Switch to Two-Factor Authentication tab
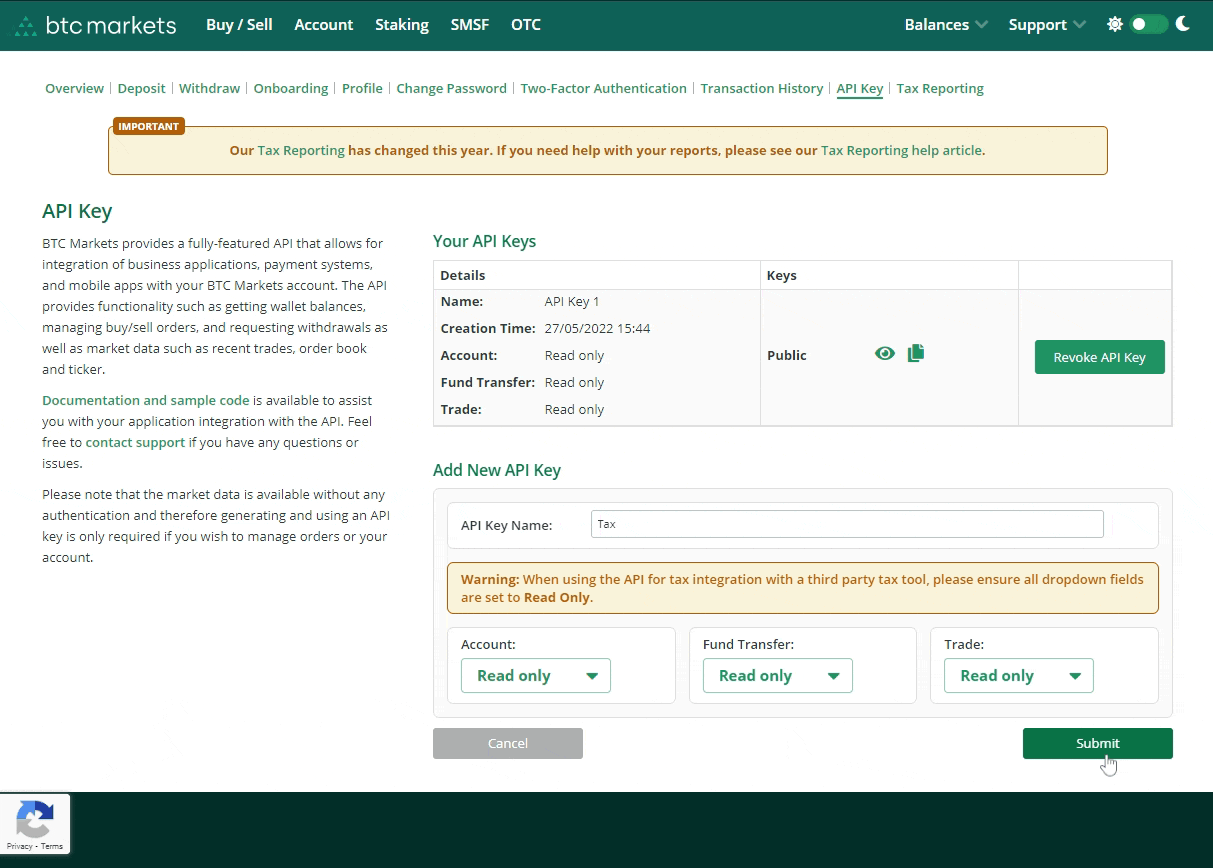The height and width of the screenshot is (868, 1213). pos(604,88)
